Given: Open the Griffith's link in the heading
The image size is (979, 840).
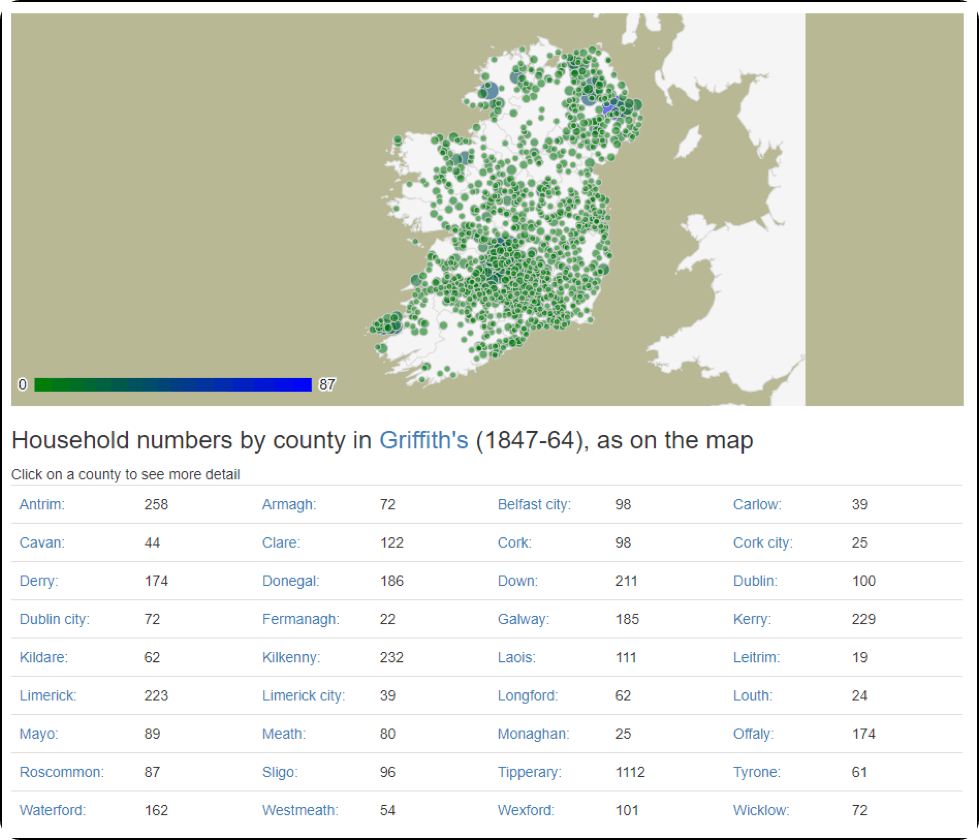Looking at the screenshot, I should (423, 440).
